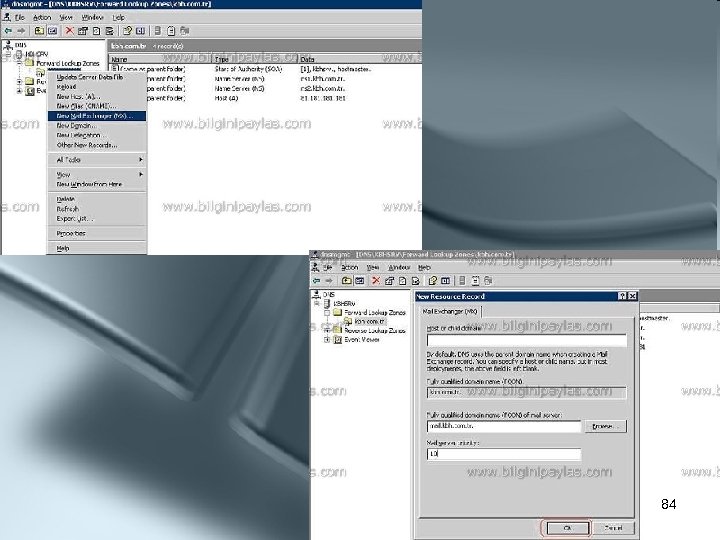Image resolution: width=720 pixels, height=540 pixels.
Task: Click New Server icon in bottom window toolbar
Action: (x=462, y=281)
